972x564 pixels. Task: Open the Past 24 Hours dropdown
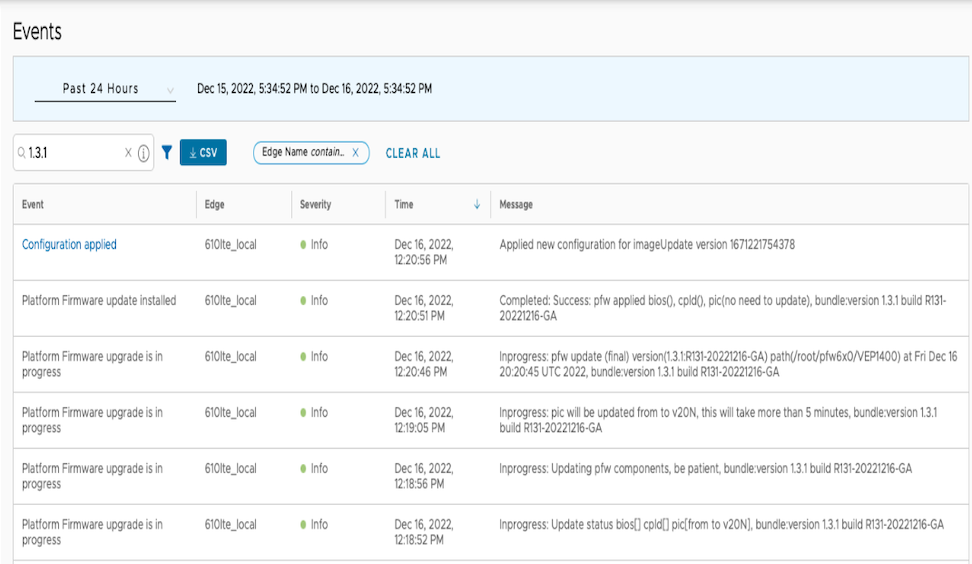click(105, 89)
